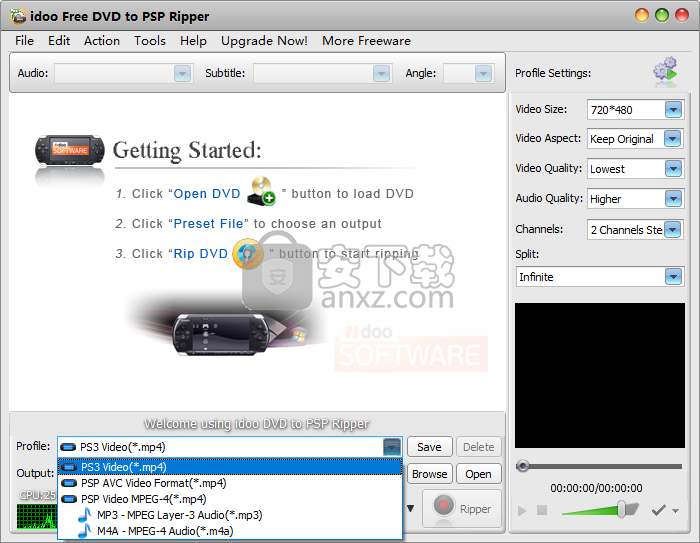Select PS3 Video(*.mp4) from profile list
The height and width of the screenshot is (543, 700).
click(230, 467)
